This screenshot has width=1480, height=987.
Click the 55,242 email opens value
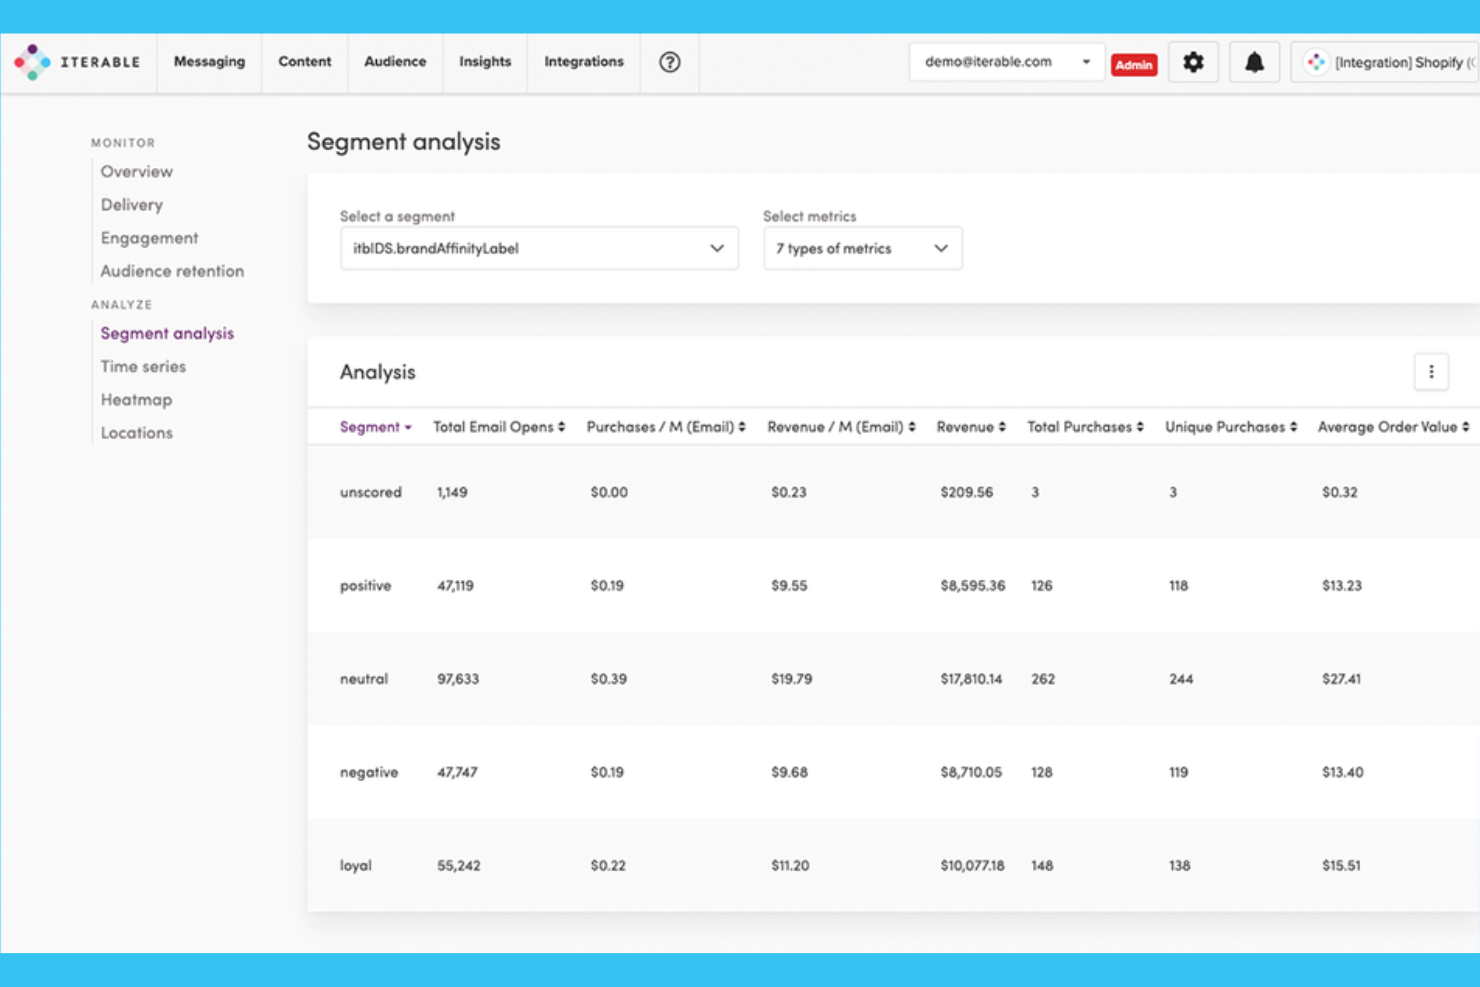[x=458, y=866]
